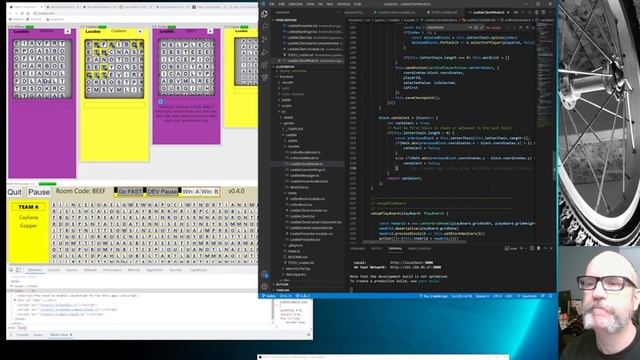Click the Win: A button
Image resolution: width=640 pixels, height=360 pixels.
tap(191, 191)
